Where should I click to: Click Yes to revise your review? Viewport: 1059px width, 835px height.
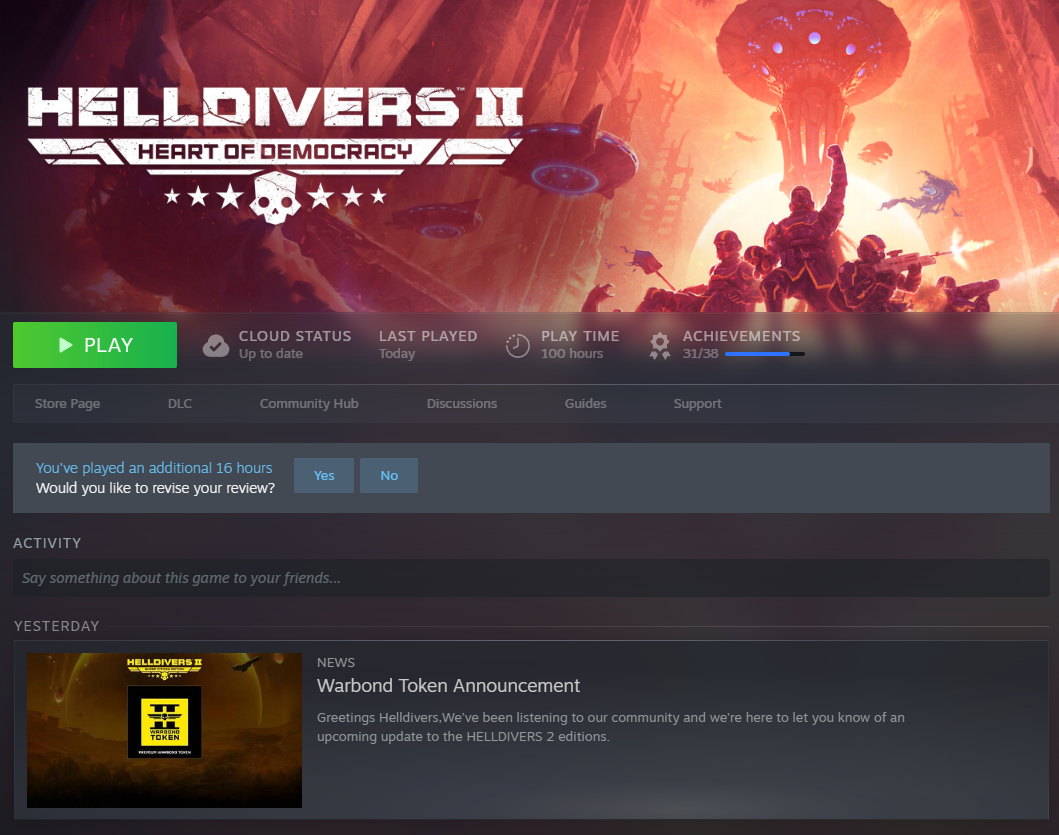point(324,476)
